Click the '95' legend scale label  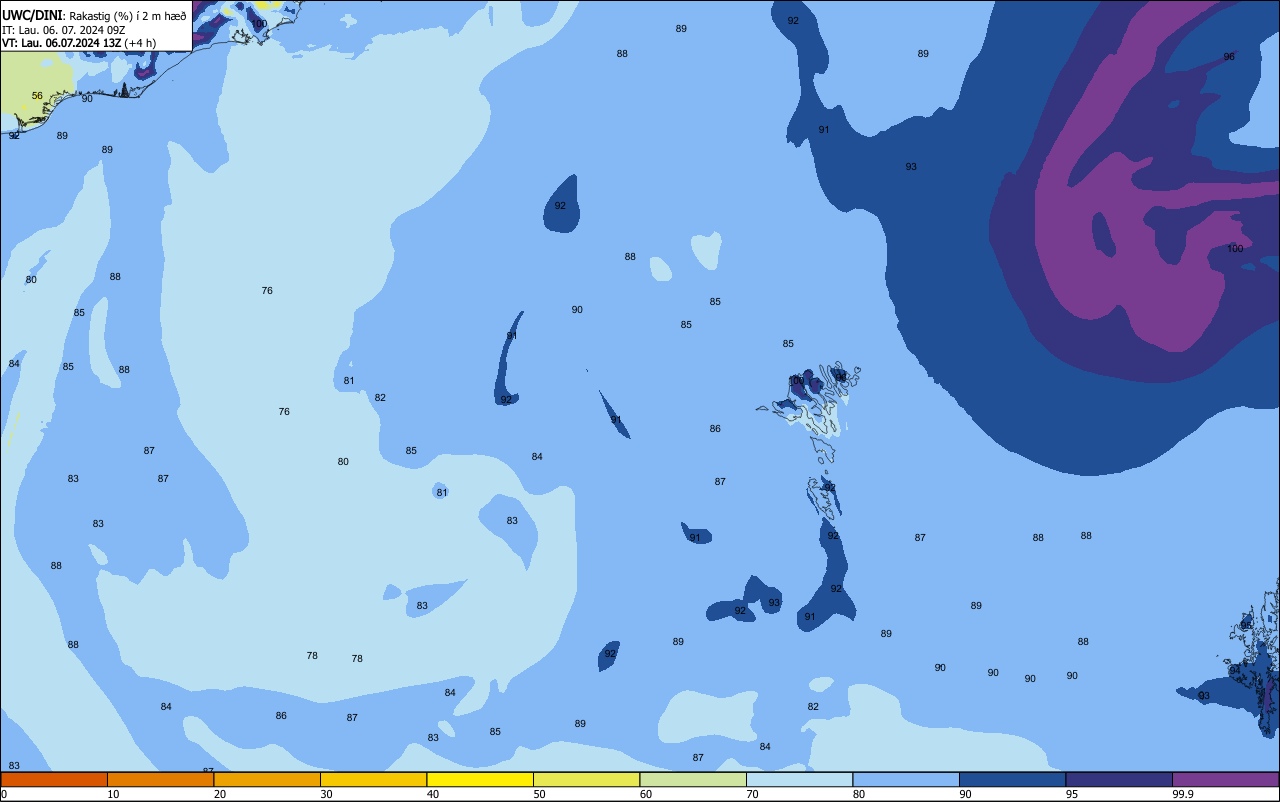click(1071, 794)
